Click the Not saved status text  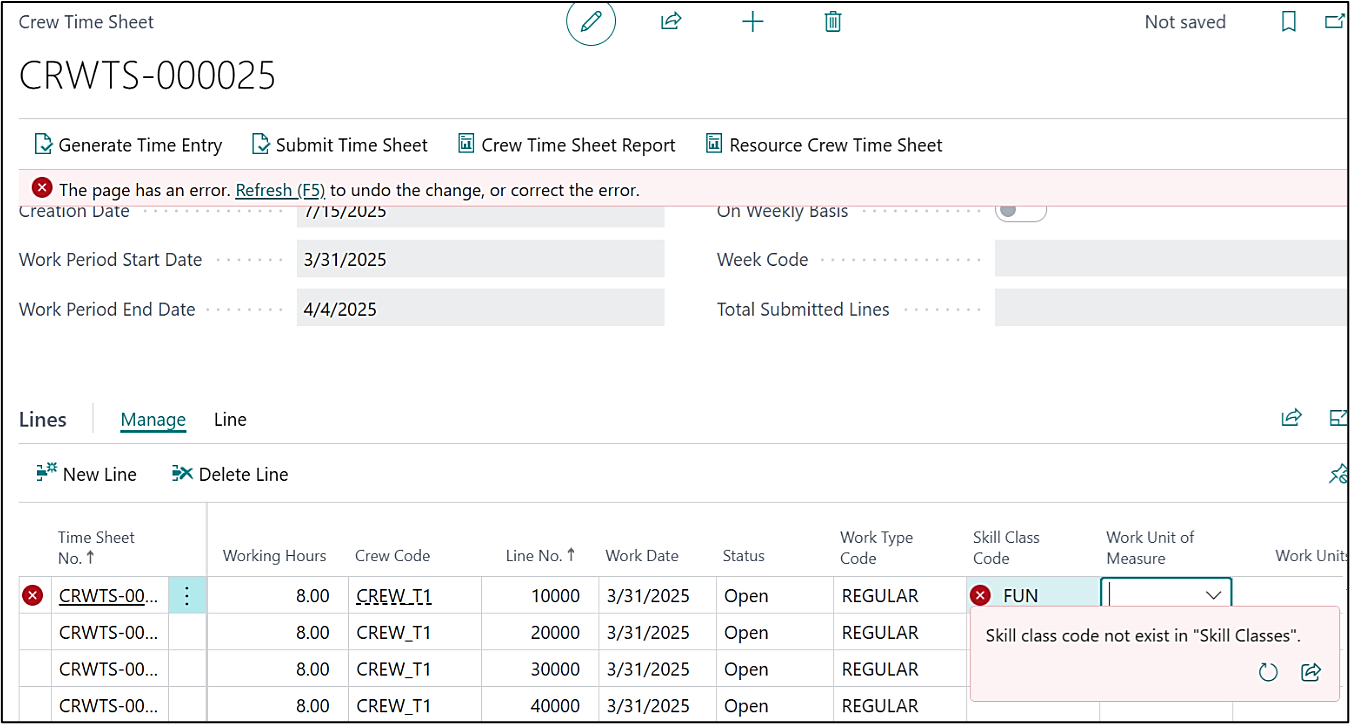tap(1185, 22)
